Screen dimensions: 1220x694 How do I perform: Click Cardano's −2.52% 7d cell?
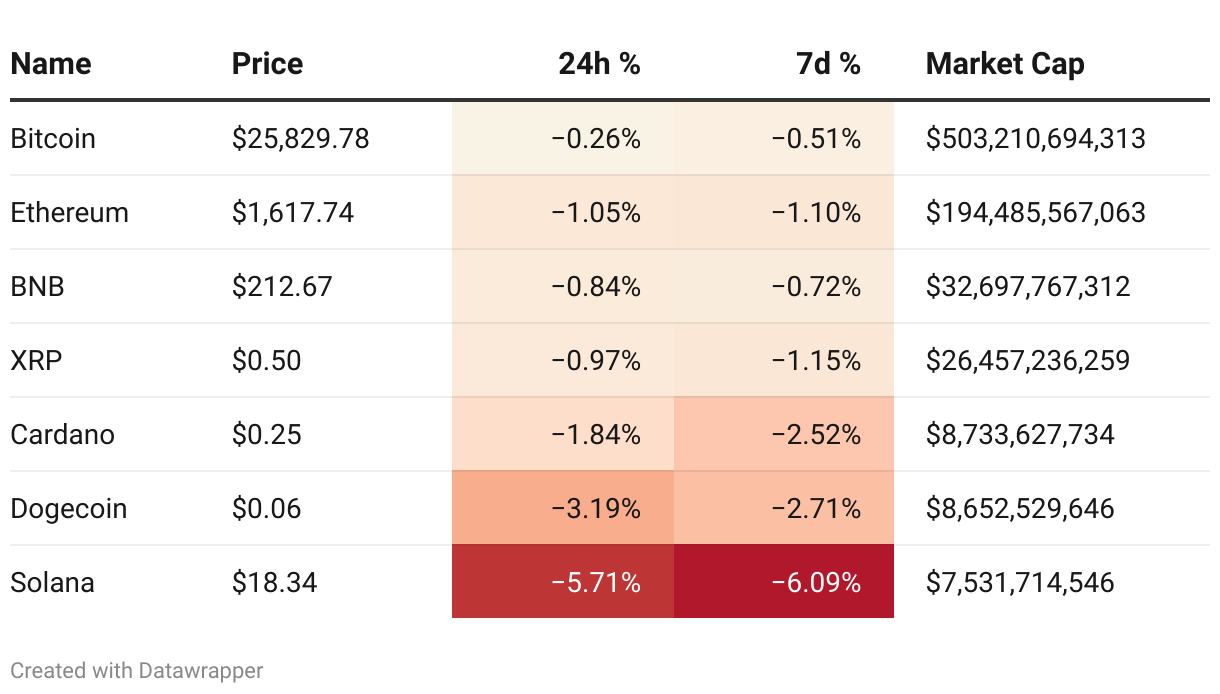pos(784,434)
